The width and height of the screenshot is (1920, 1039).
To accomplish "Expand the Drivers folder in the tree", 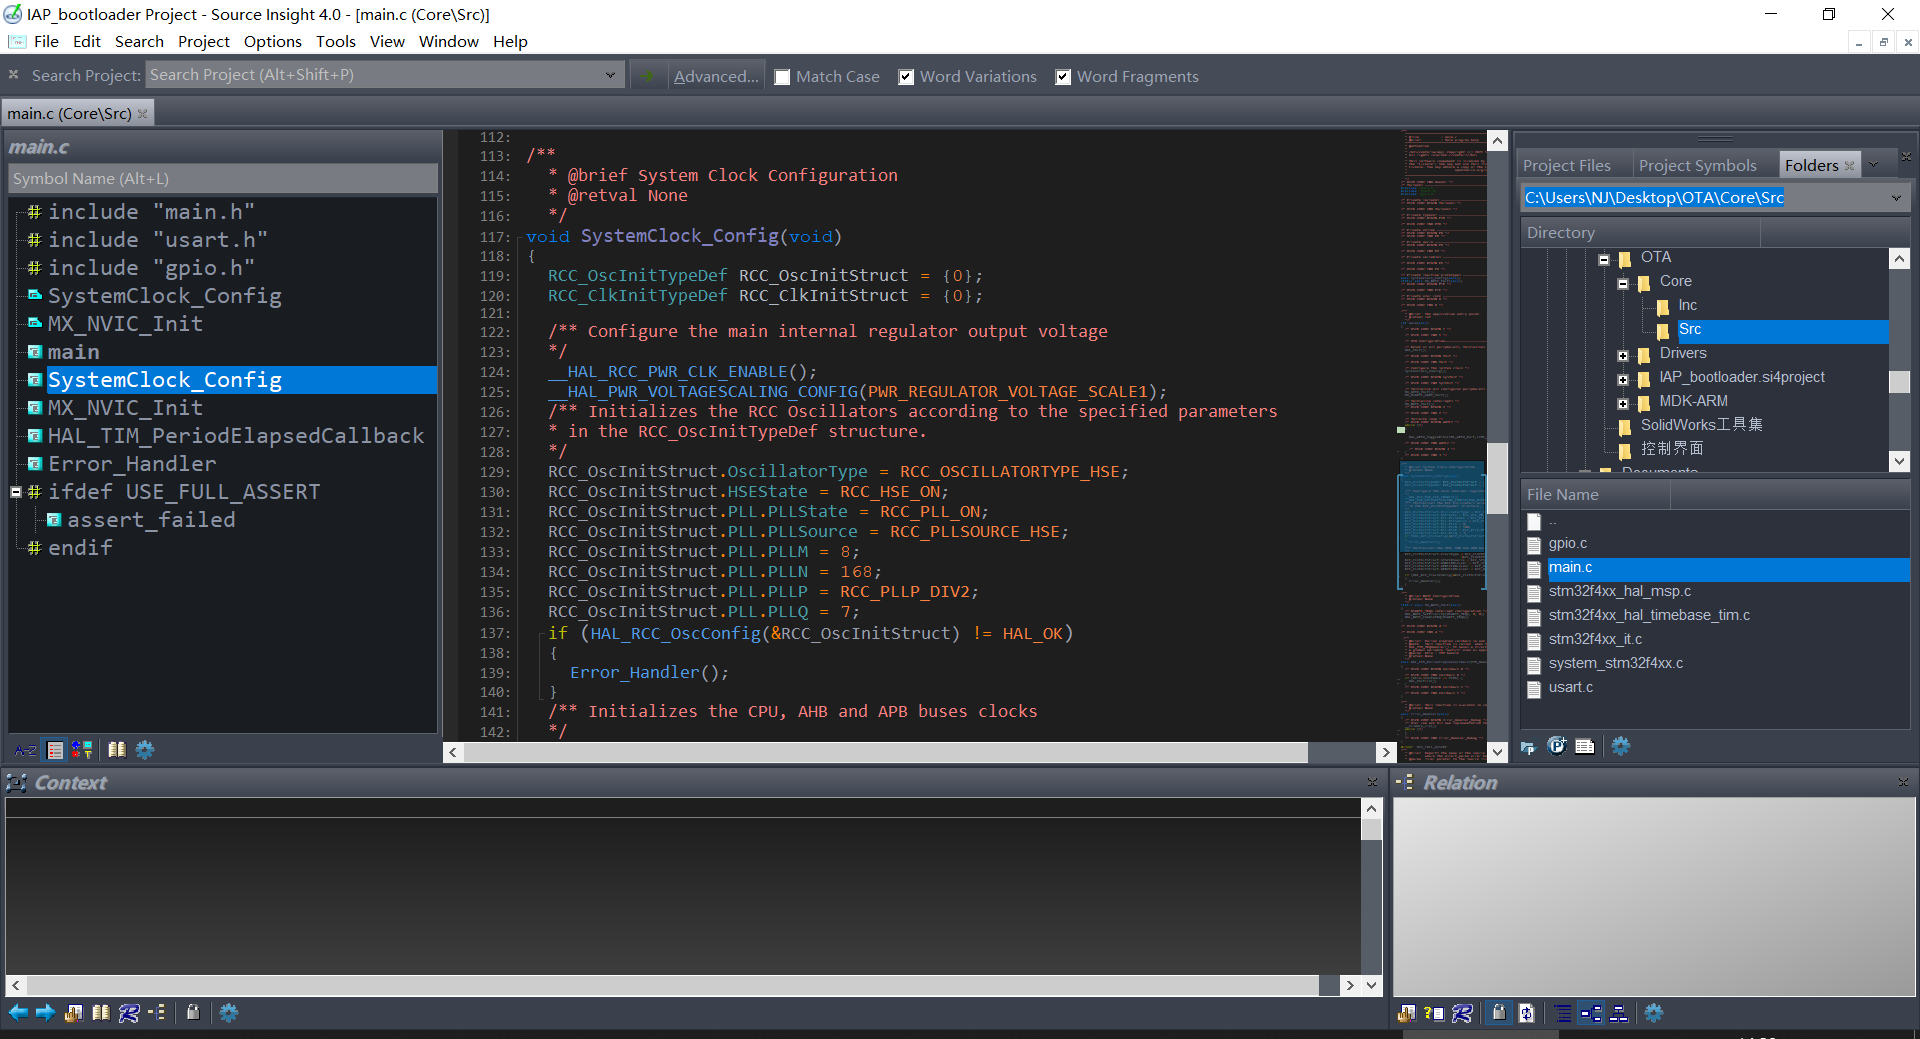I will (1625, 353).
